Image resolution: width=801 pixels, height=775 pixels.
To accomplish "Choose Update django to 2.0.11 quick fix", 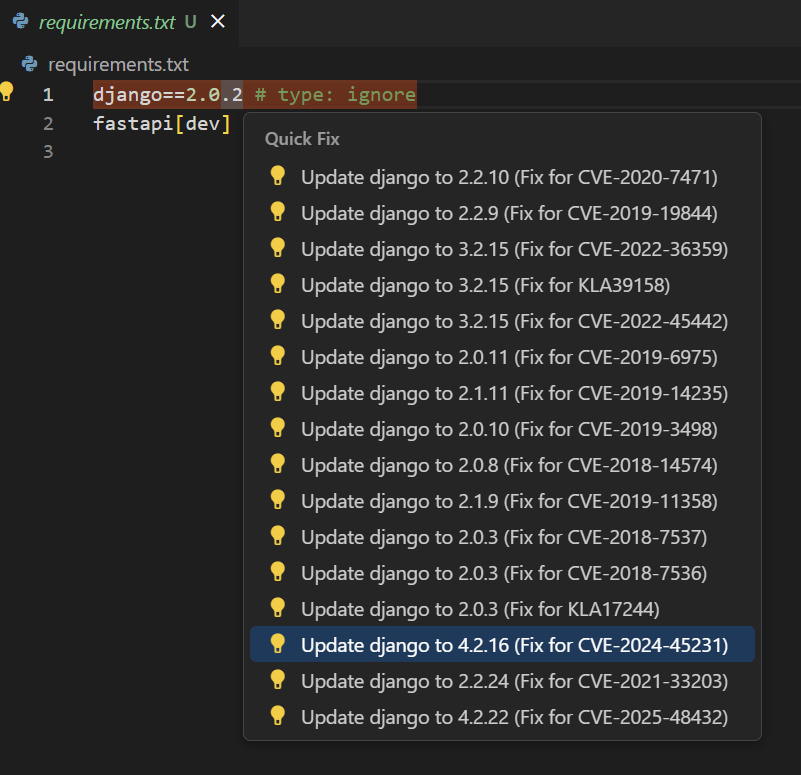I will [x=502, y=357].
